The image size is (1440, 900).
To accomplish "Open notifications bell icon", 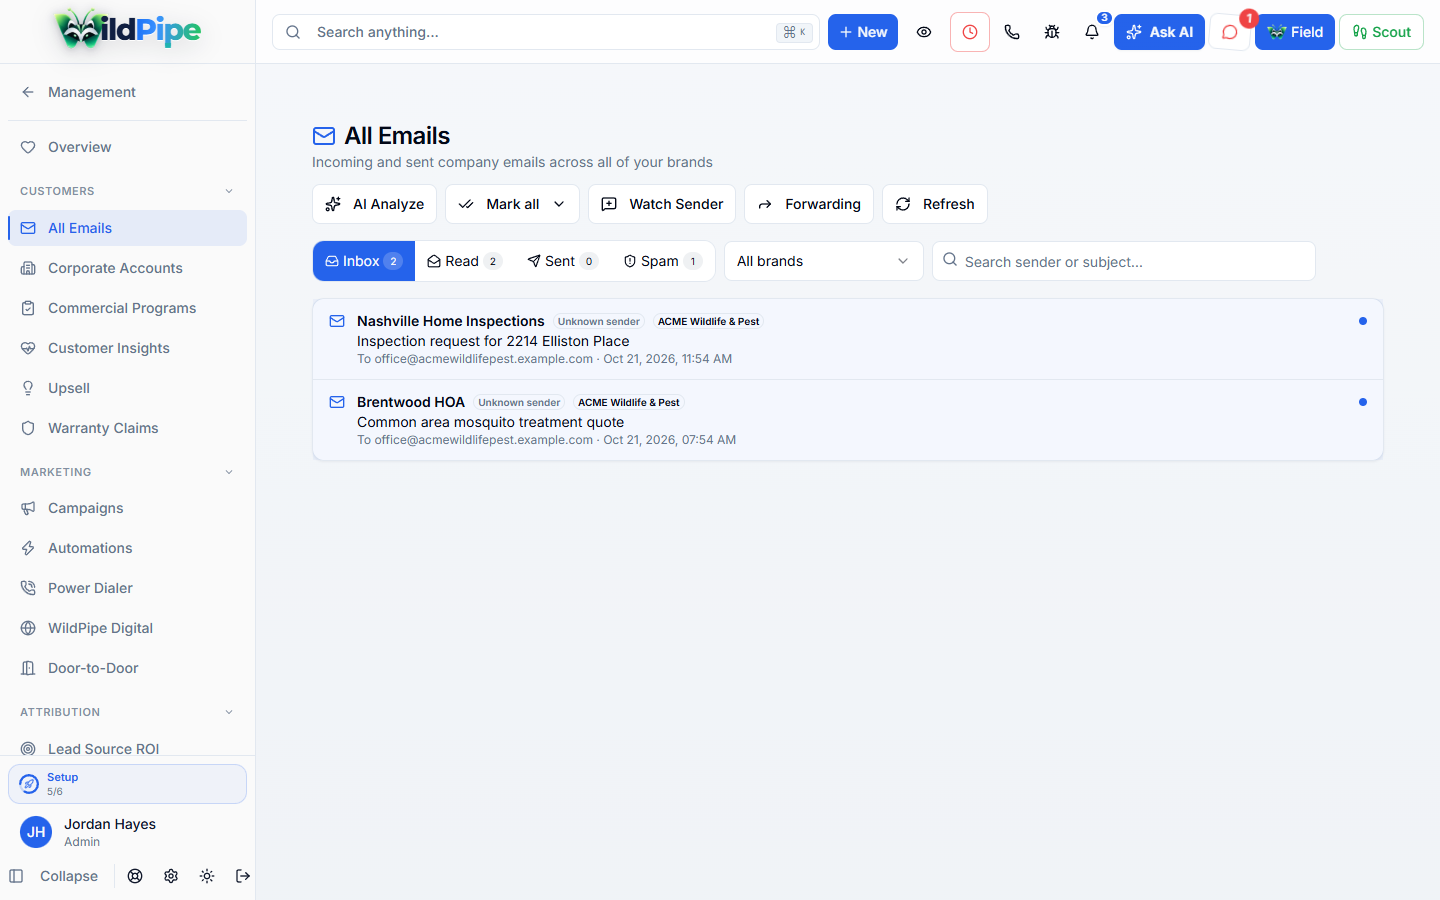I will click(x=1092, y=32).
